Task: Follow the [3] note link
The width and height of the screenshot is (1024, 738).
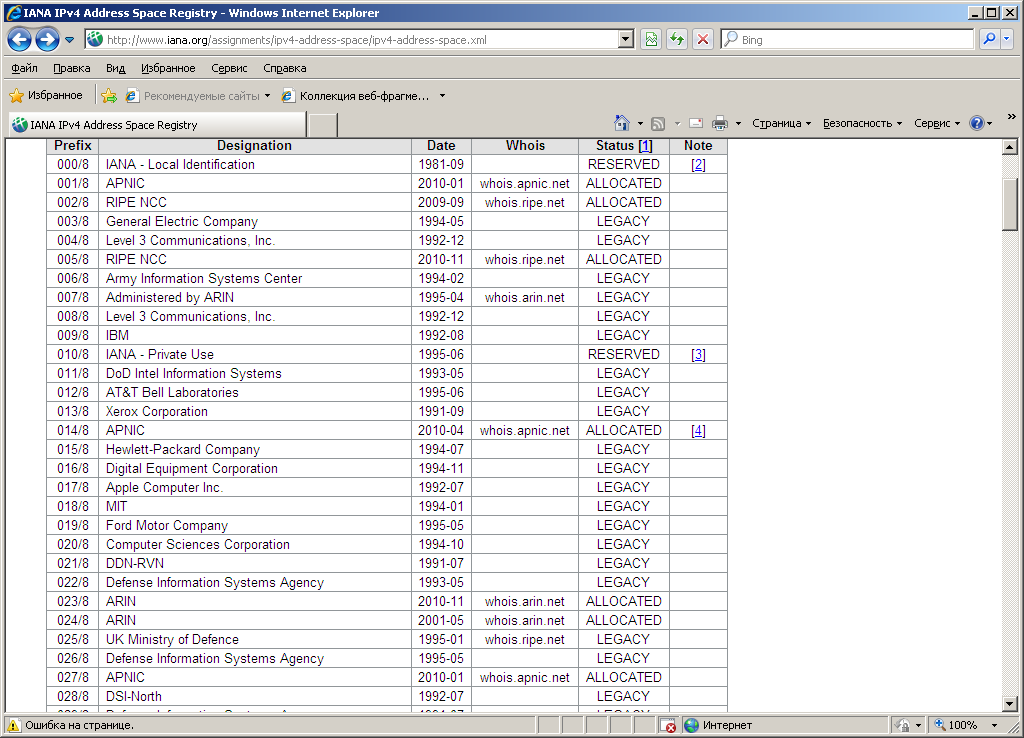Action: click(698, 355)
